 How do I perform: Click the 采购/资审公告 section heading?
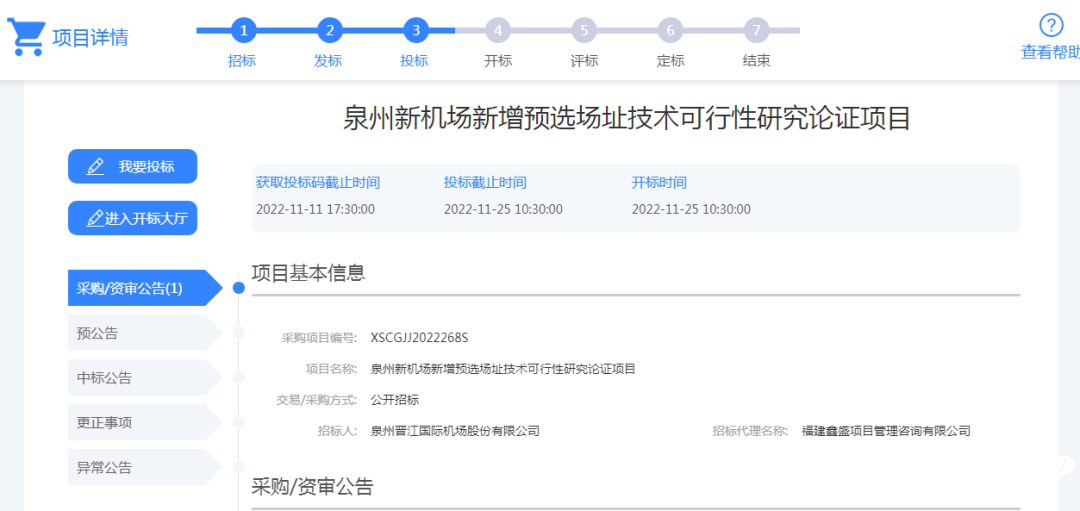[312, 487]
